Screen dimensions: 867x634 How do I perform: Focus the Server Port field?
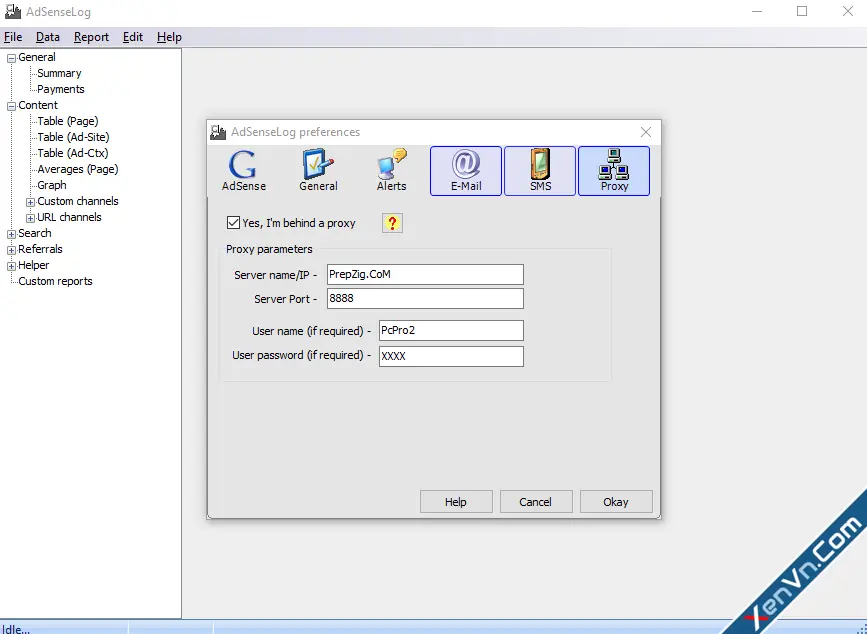(425, 298)
